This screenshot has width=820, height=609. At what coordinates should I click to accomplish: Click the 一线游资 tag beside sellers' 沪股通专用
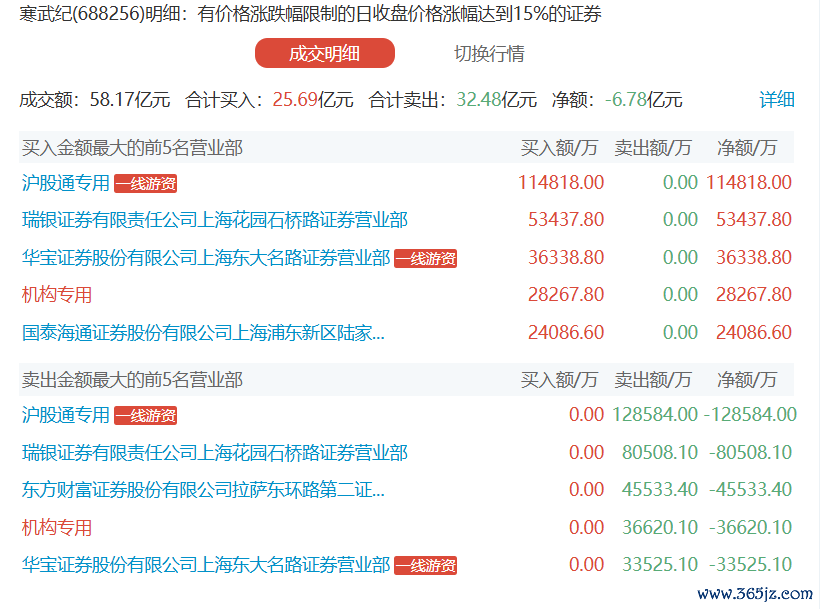145,416
